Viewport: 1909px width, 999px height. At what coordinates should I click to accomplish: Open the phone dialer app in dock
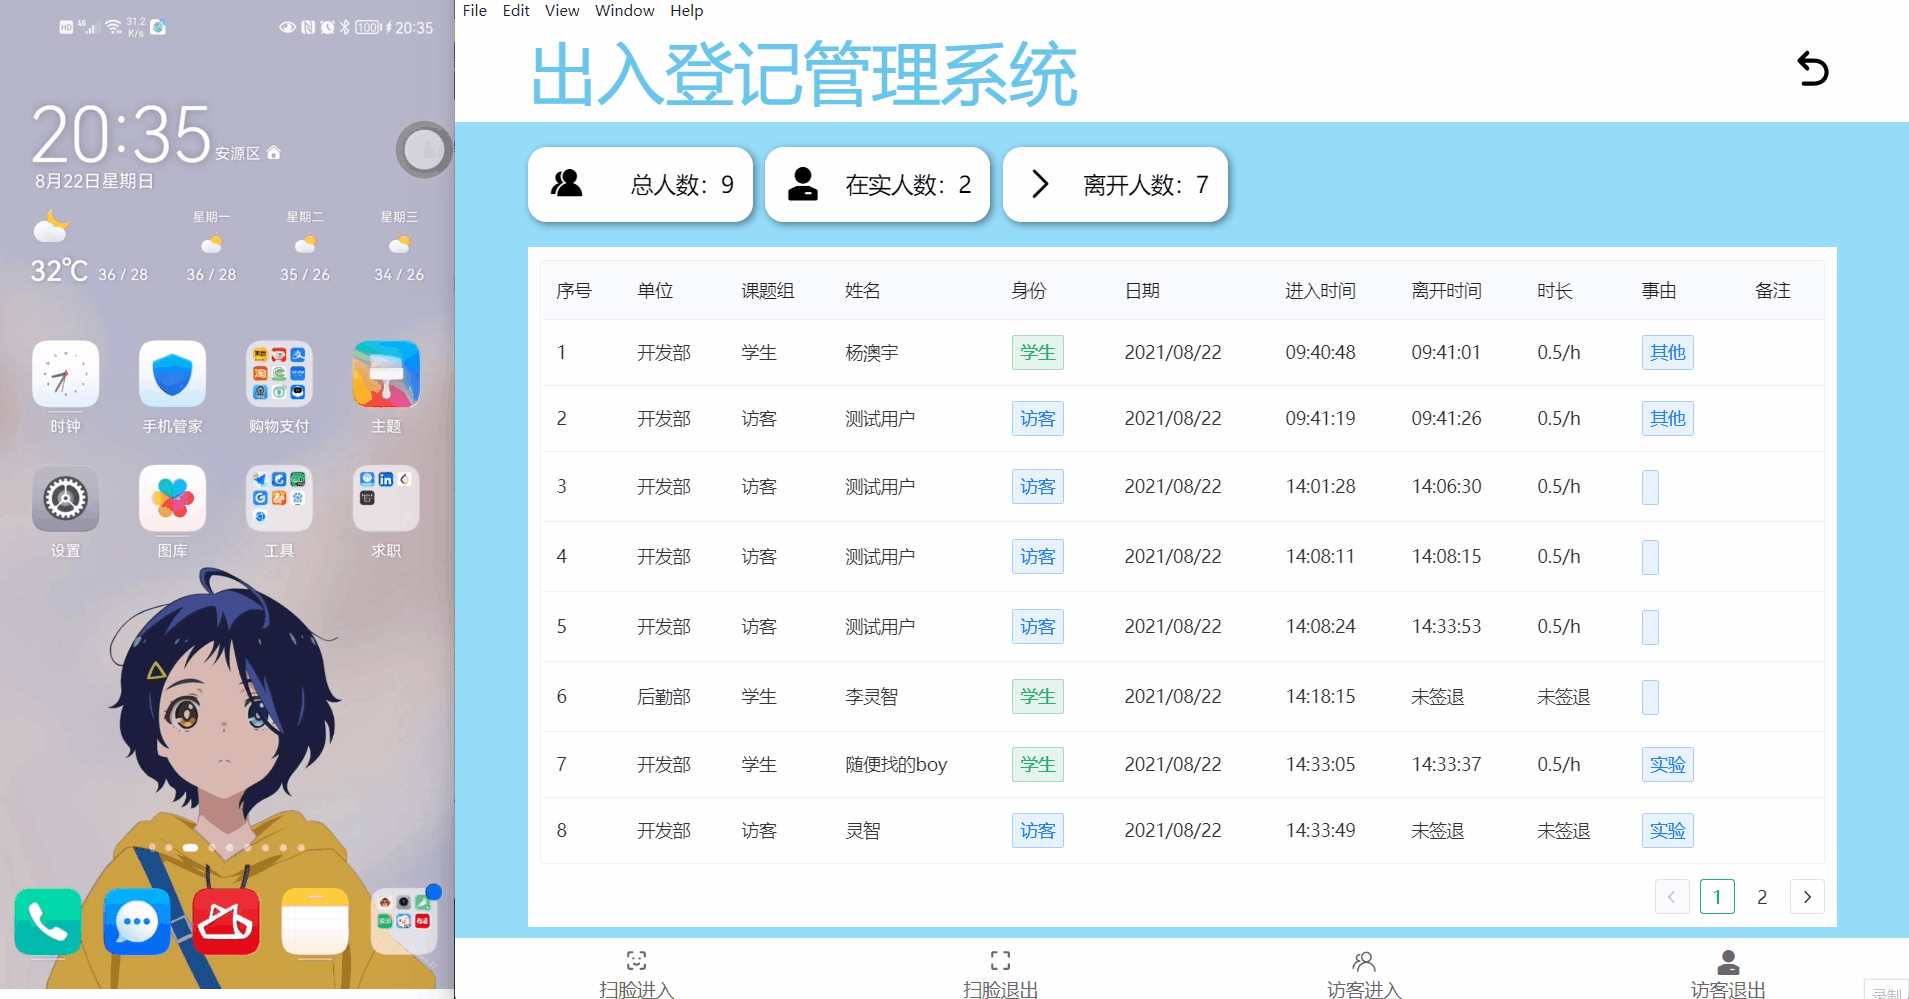[x=48, y=921]
